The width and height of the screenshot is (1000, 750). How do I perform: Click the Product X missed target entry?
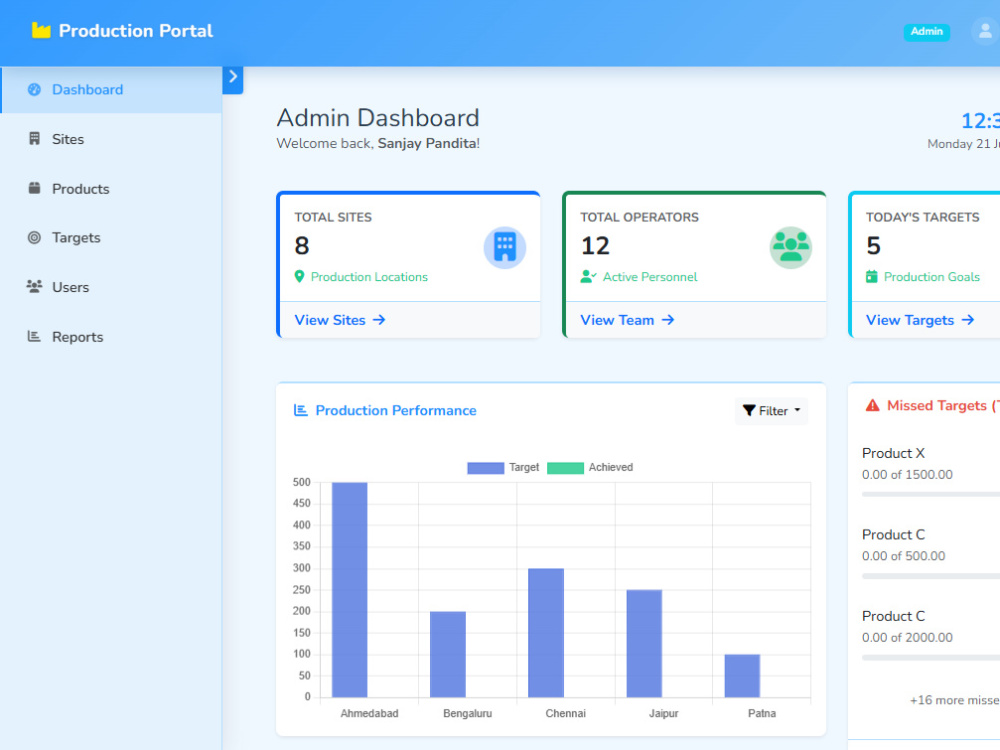pyautogui.click(x=930, y=474)
